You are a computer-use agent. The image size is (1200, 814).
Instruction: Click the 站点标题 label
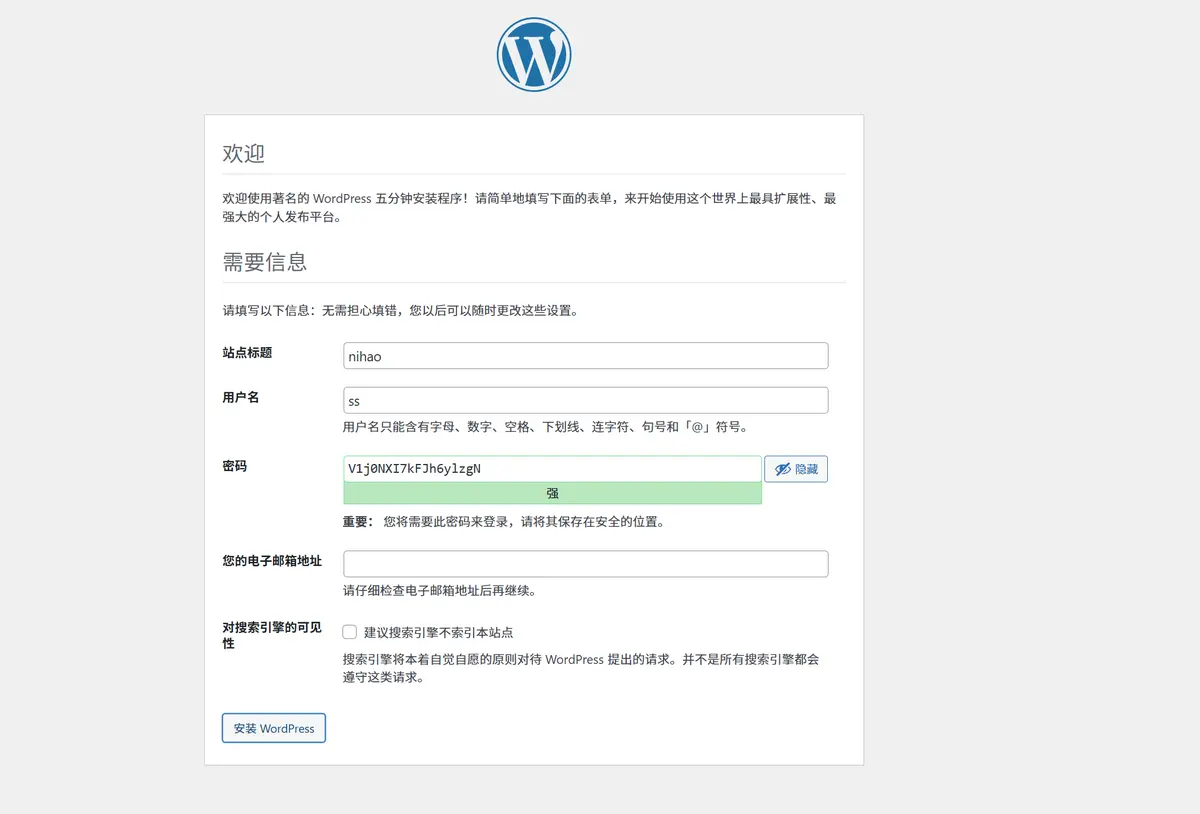tap(247, 353)
